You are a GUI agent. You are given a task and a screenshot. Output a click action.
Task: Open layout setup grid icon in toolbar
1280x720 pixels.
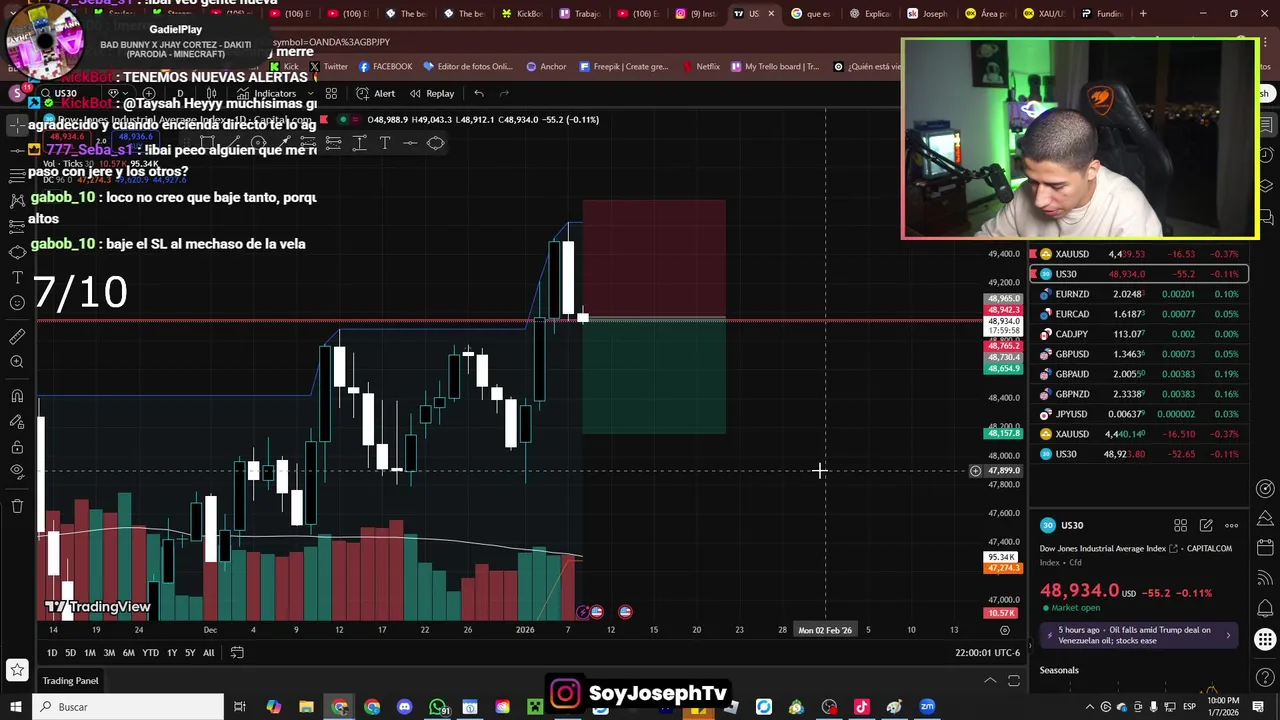[331, 93]
